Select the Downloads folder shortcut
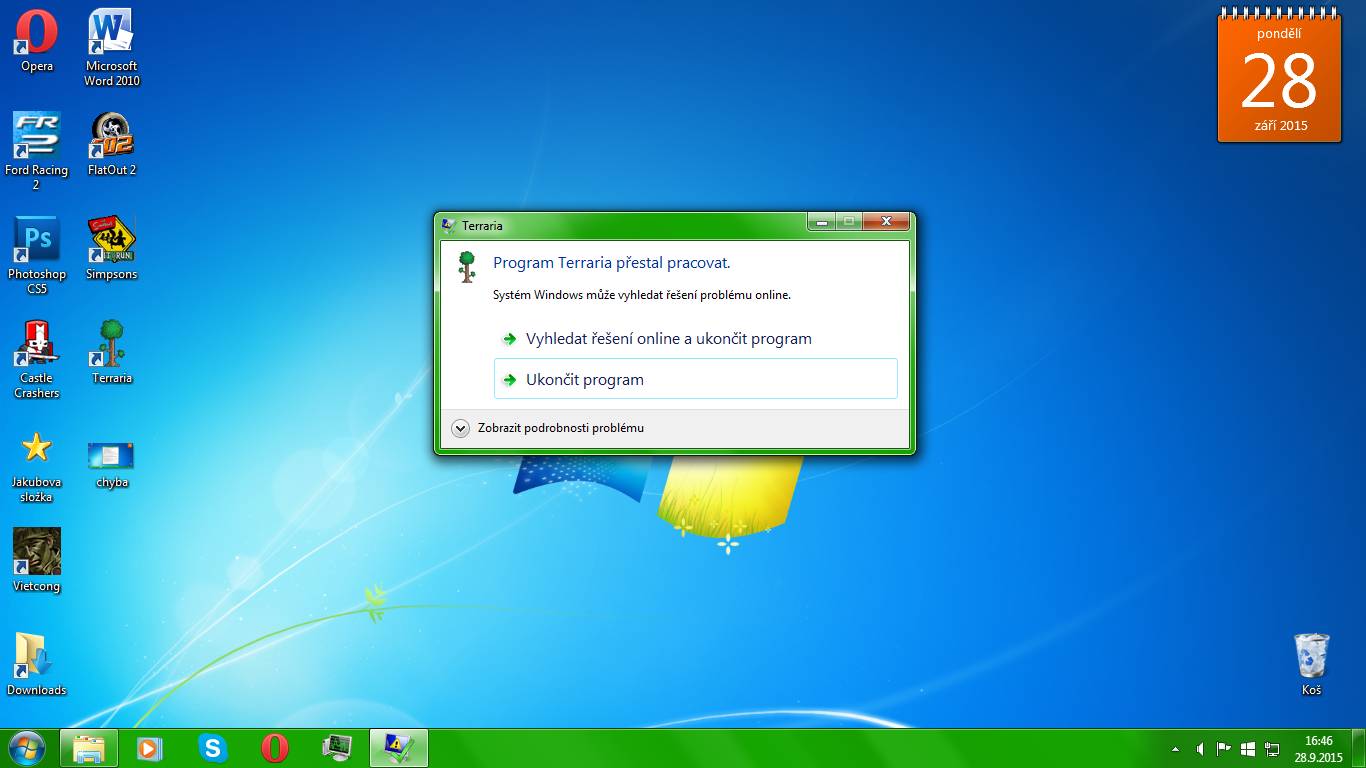The image size is (1366, 768). (37, 664)
